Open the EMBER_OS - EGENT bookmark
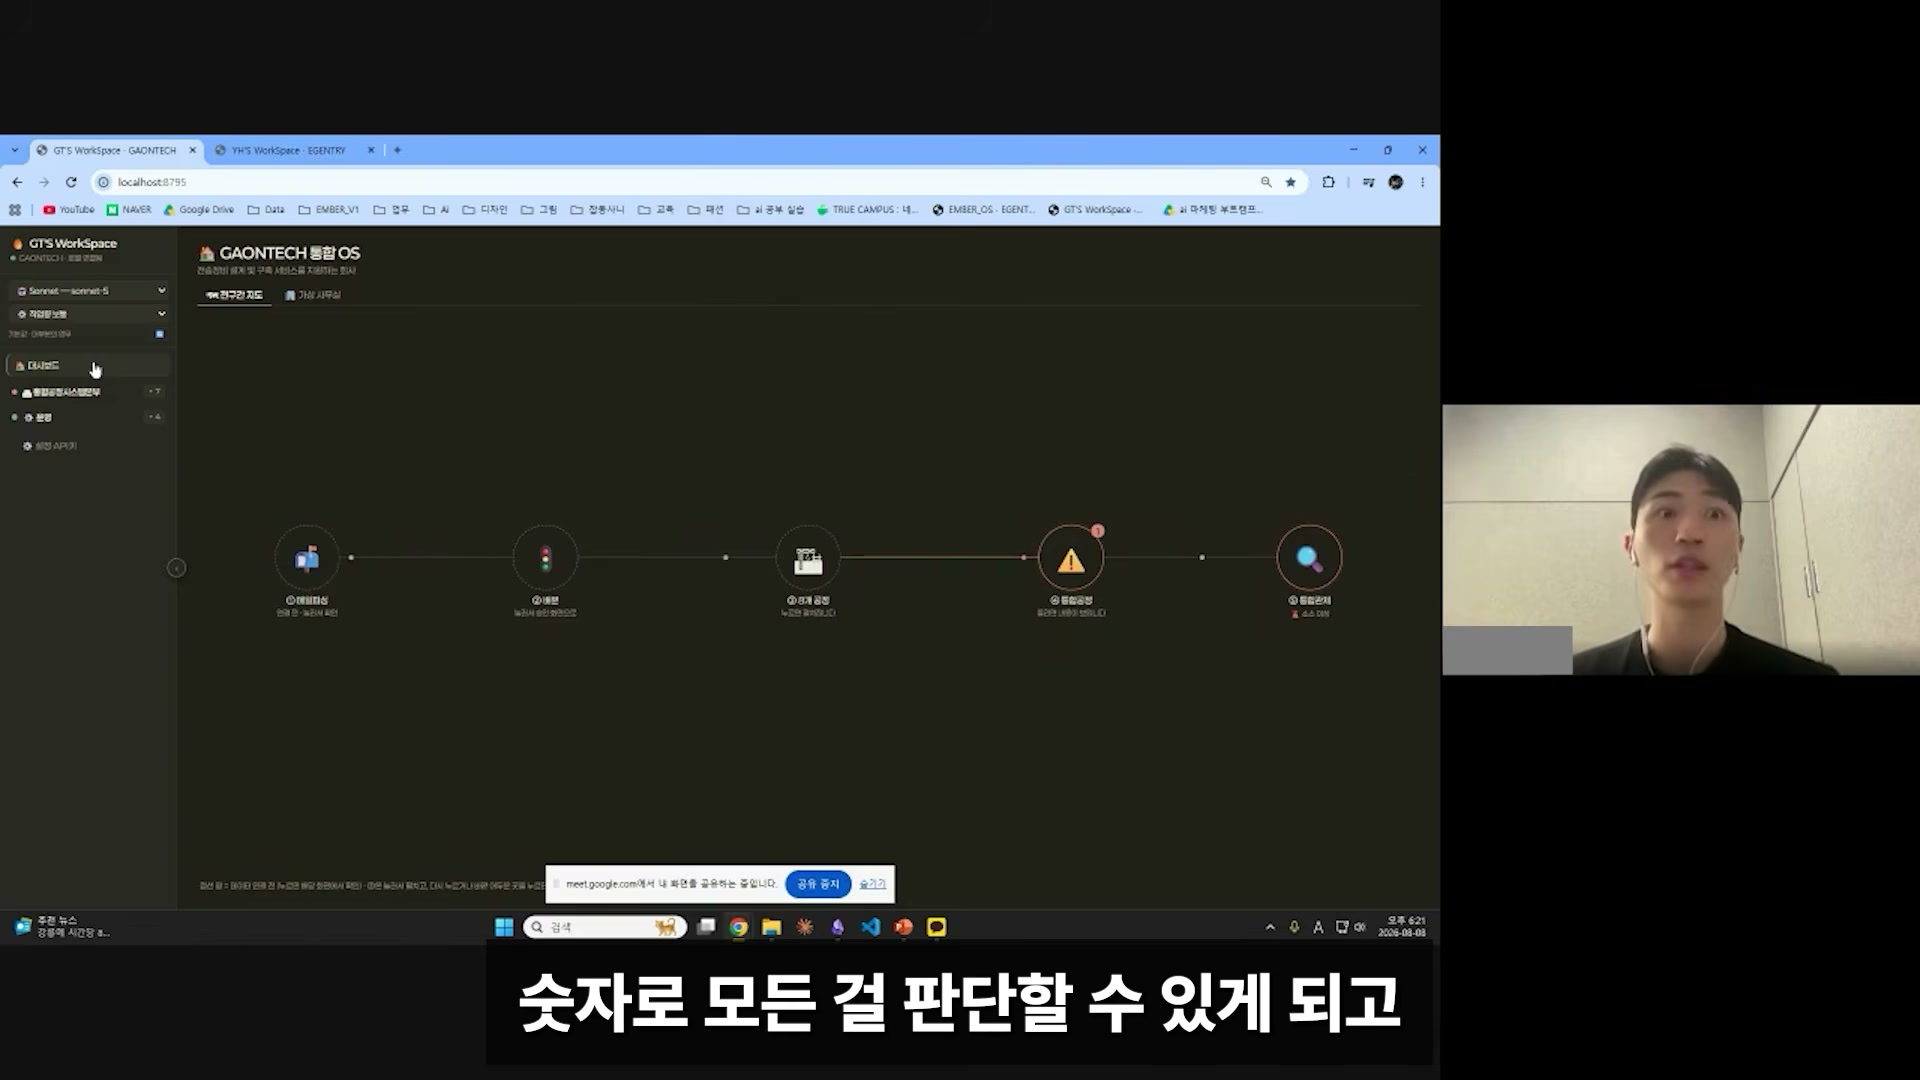This screenshot has height=1080, width=1920. tap(984, 210)
